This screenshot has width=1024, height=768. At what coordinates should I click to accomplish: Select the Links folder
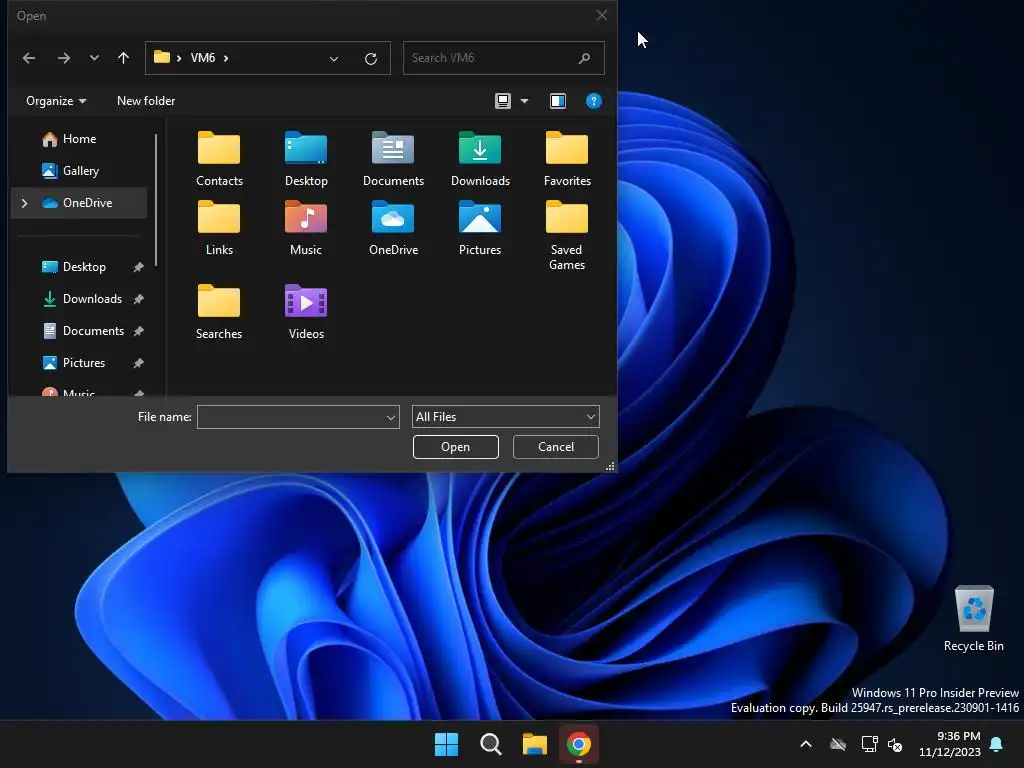tap(219, 229)
